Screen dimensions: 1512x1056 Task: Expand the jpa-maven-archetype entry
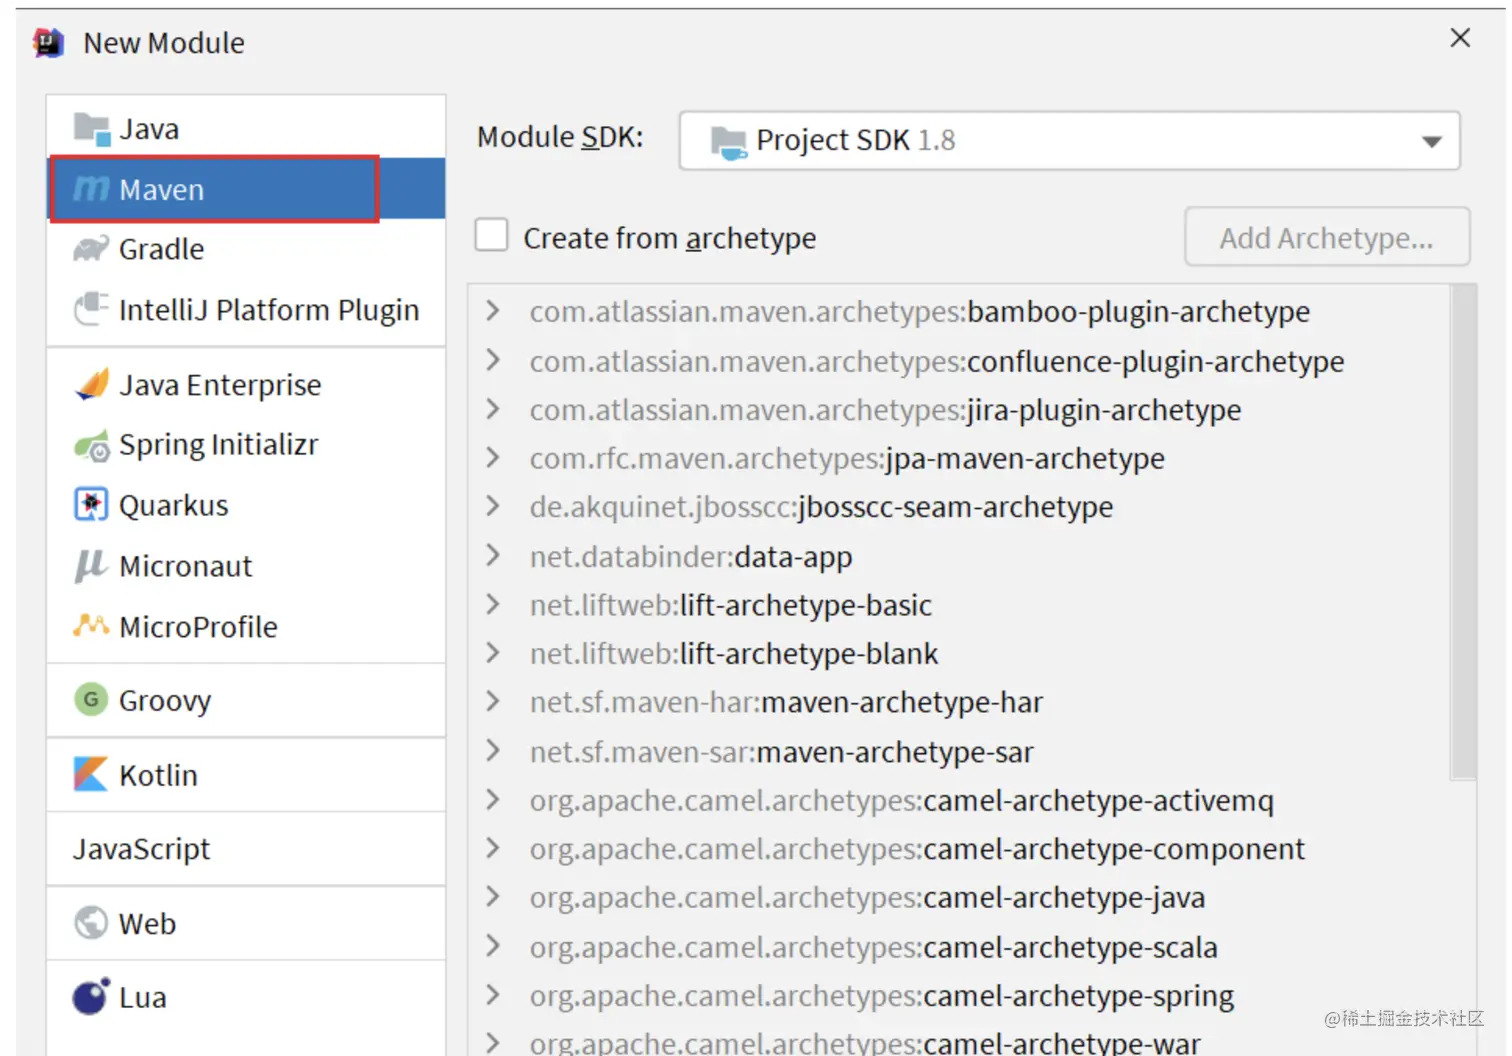(492, 458)
